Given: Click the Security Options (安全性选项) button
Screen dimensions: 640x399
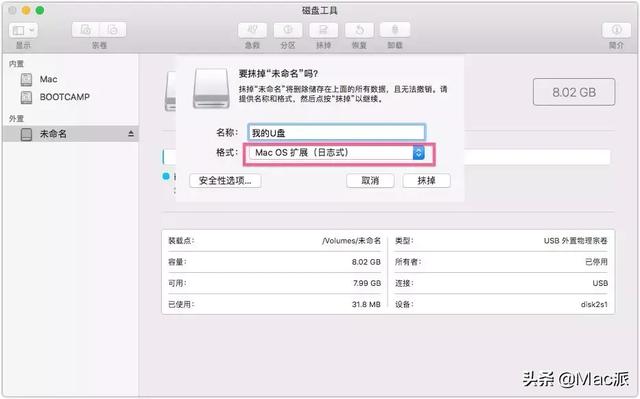Looking at the screenshot, I should tap(225, 181).
